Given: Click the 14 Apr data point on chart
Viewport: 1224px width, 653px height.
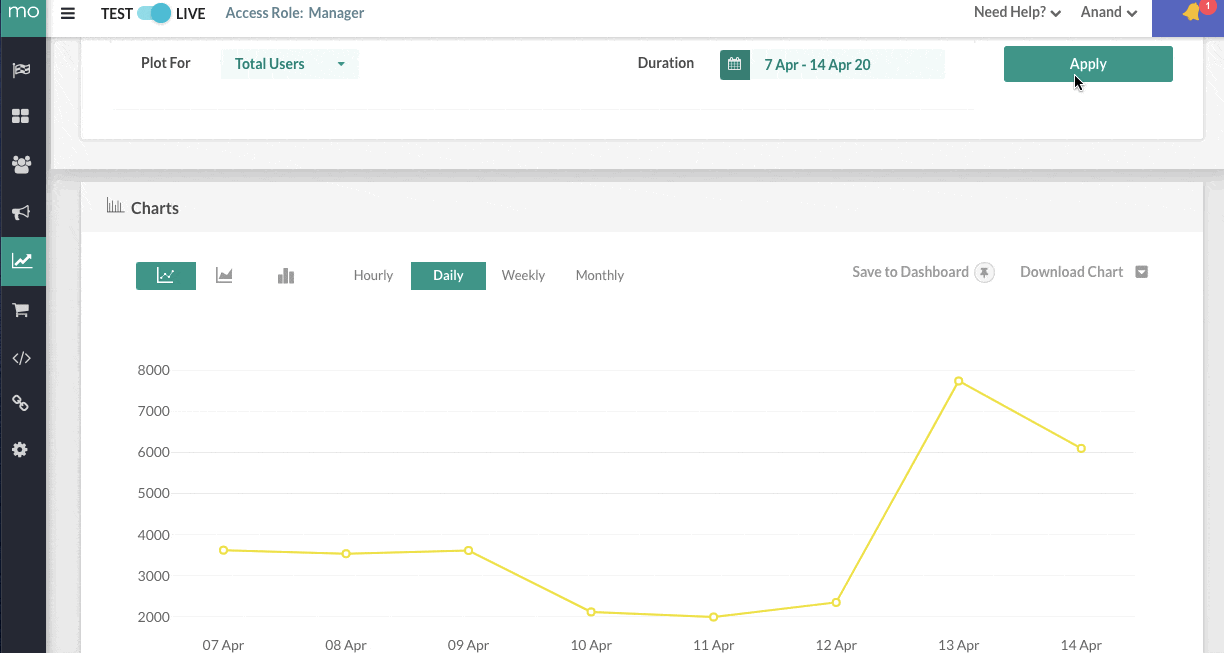Looking at the screenshot, I should click(x=1081, y=449).
